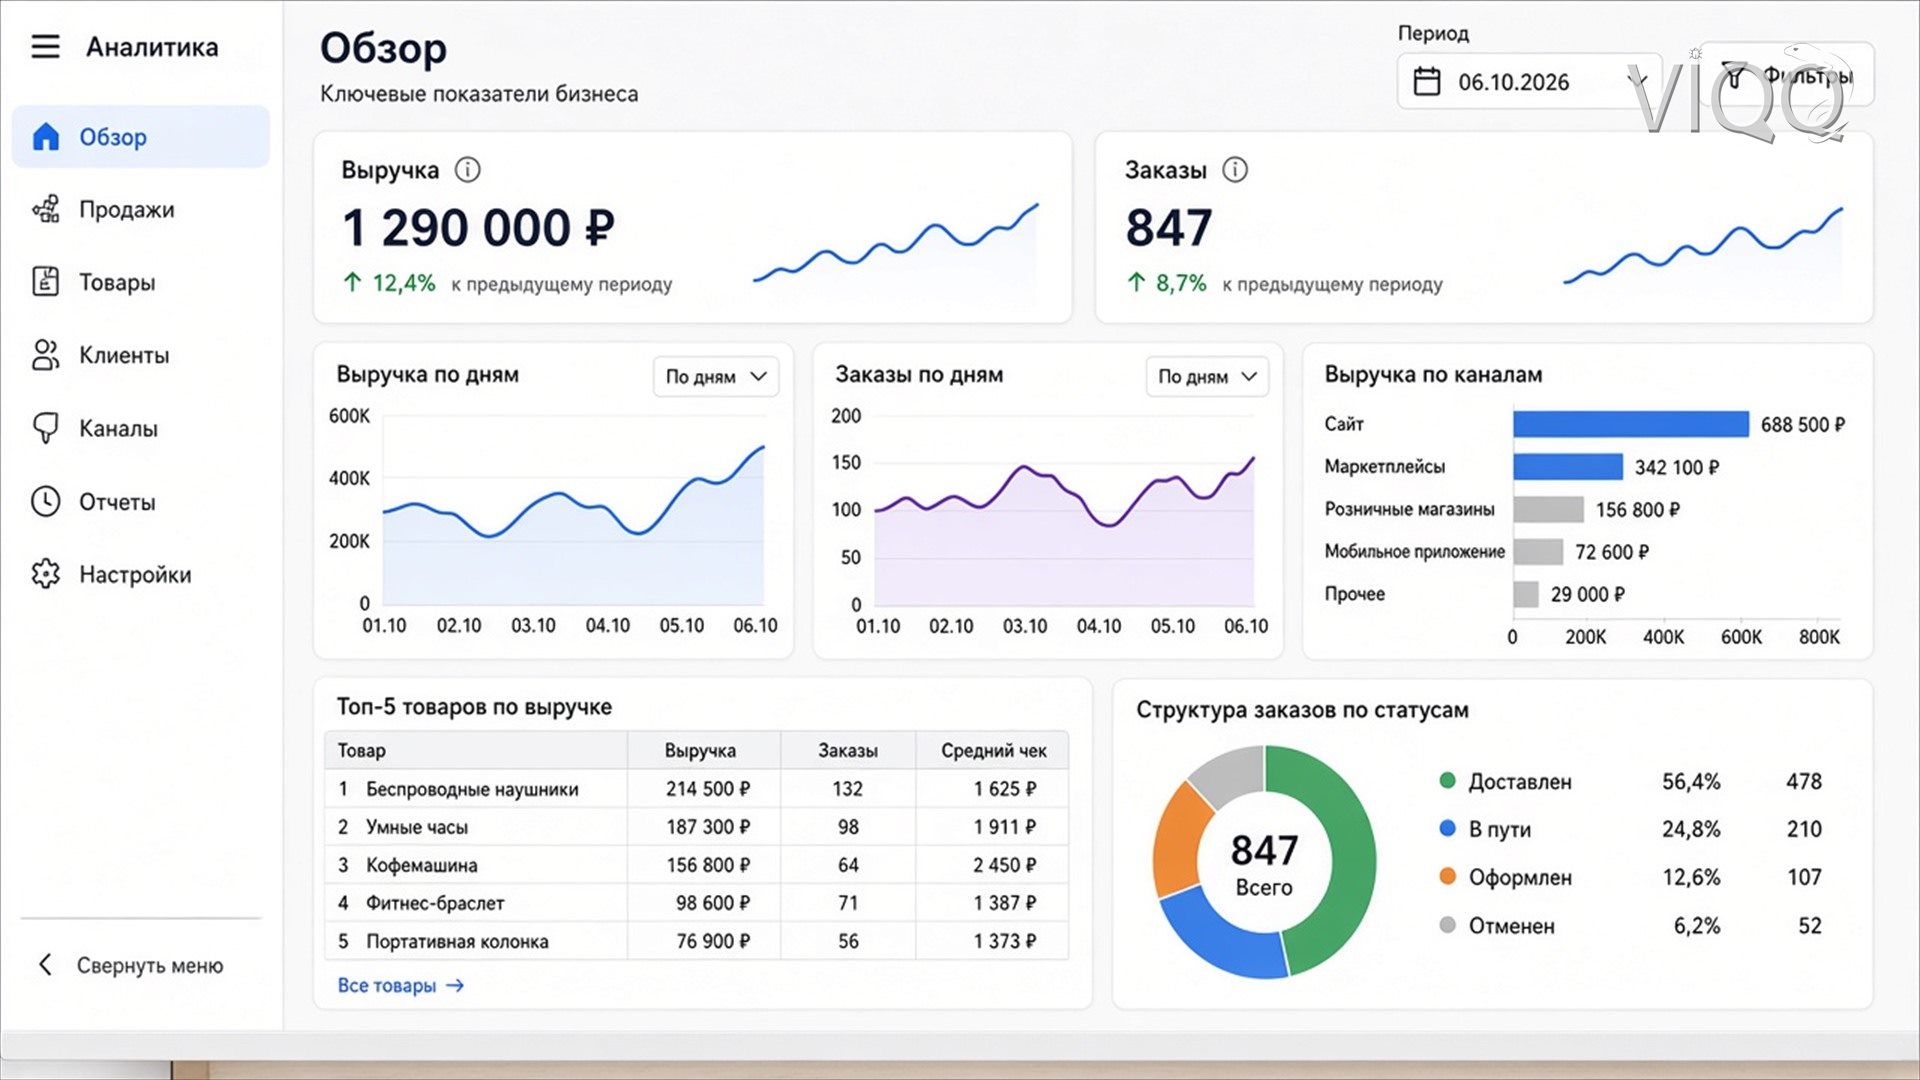Image resolution: width=1920 pixels, height=1080 pixels.
Task: Click the Портативная колонка product name
Action: 457,941
